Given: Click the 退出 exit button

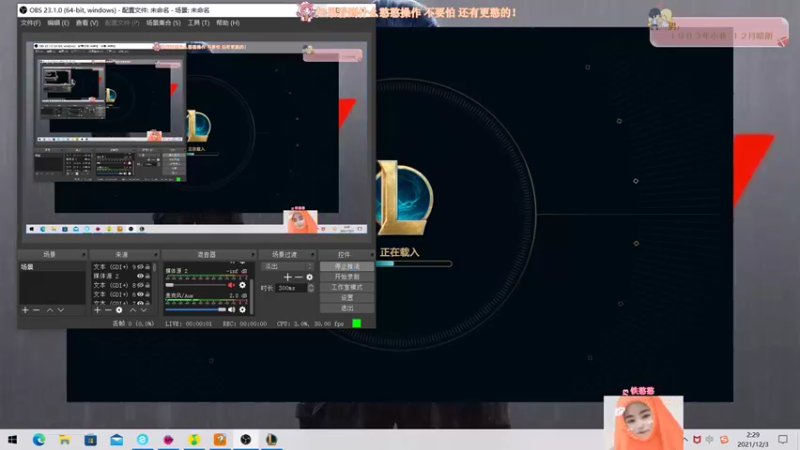Looking at the screenshot, I should 347,308.
